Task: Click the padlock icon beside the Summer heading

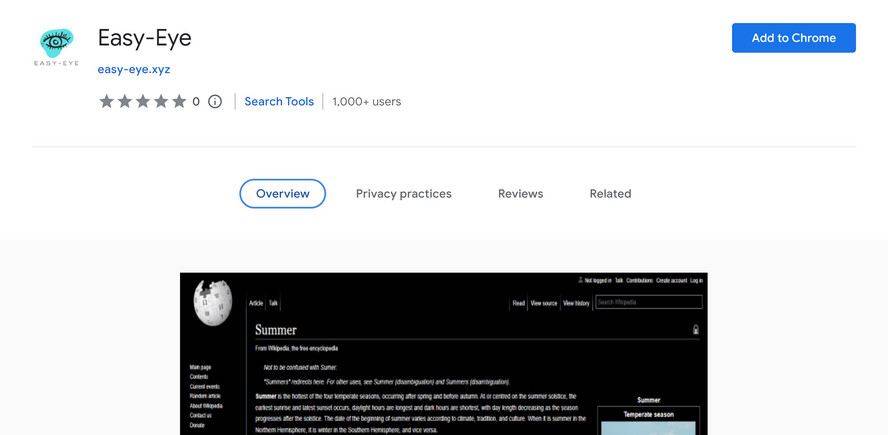Action: tap(696, 330)
